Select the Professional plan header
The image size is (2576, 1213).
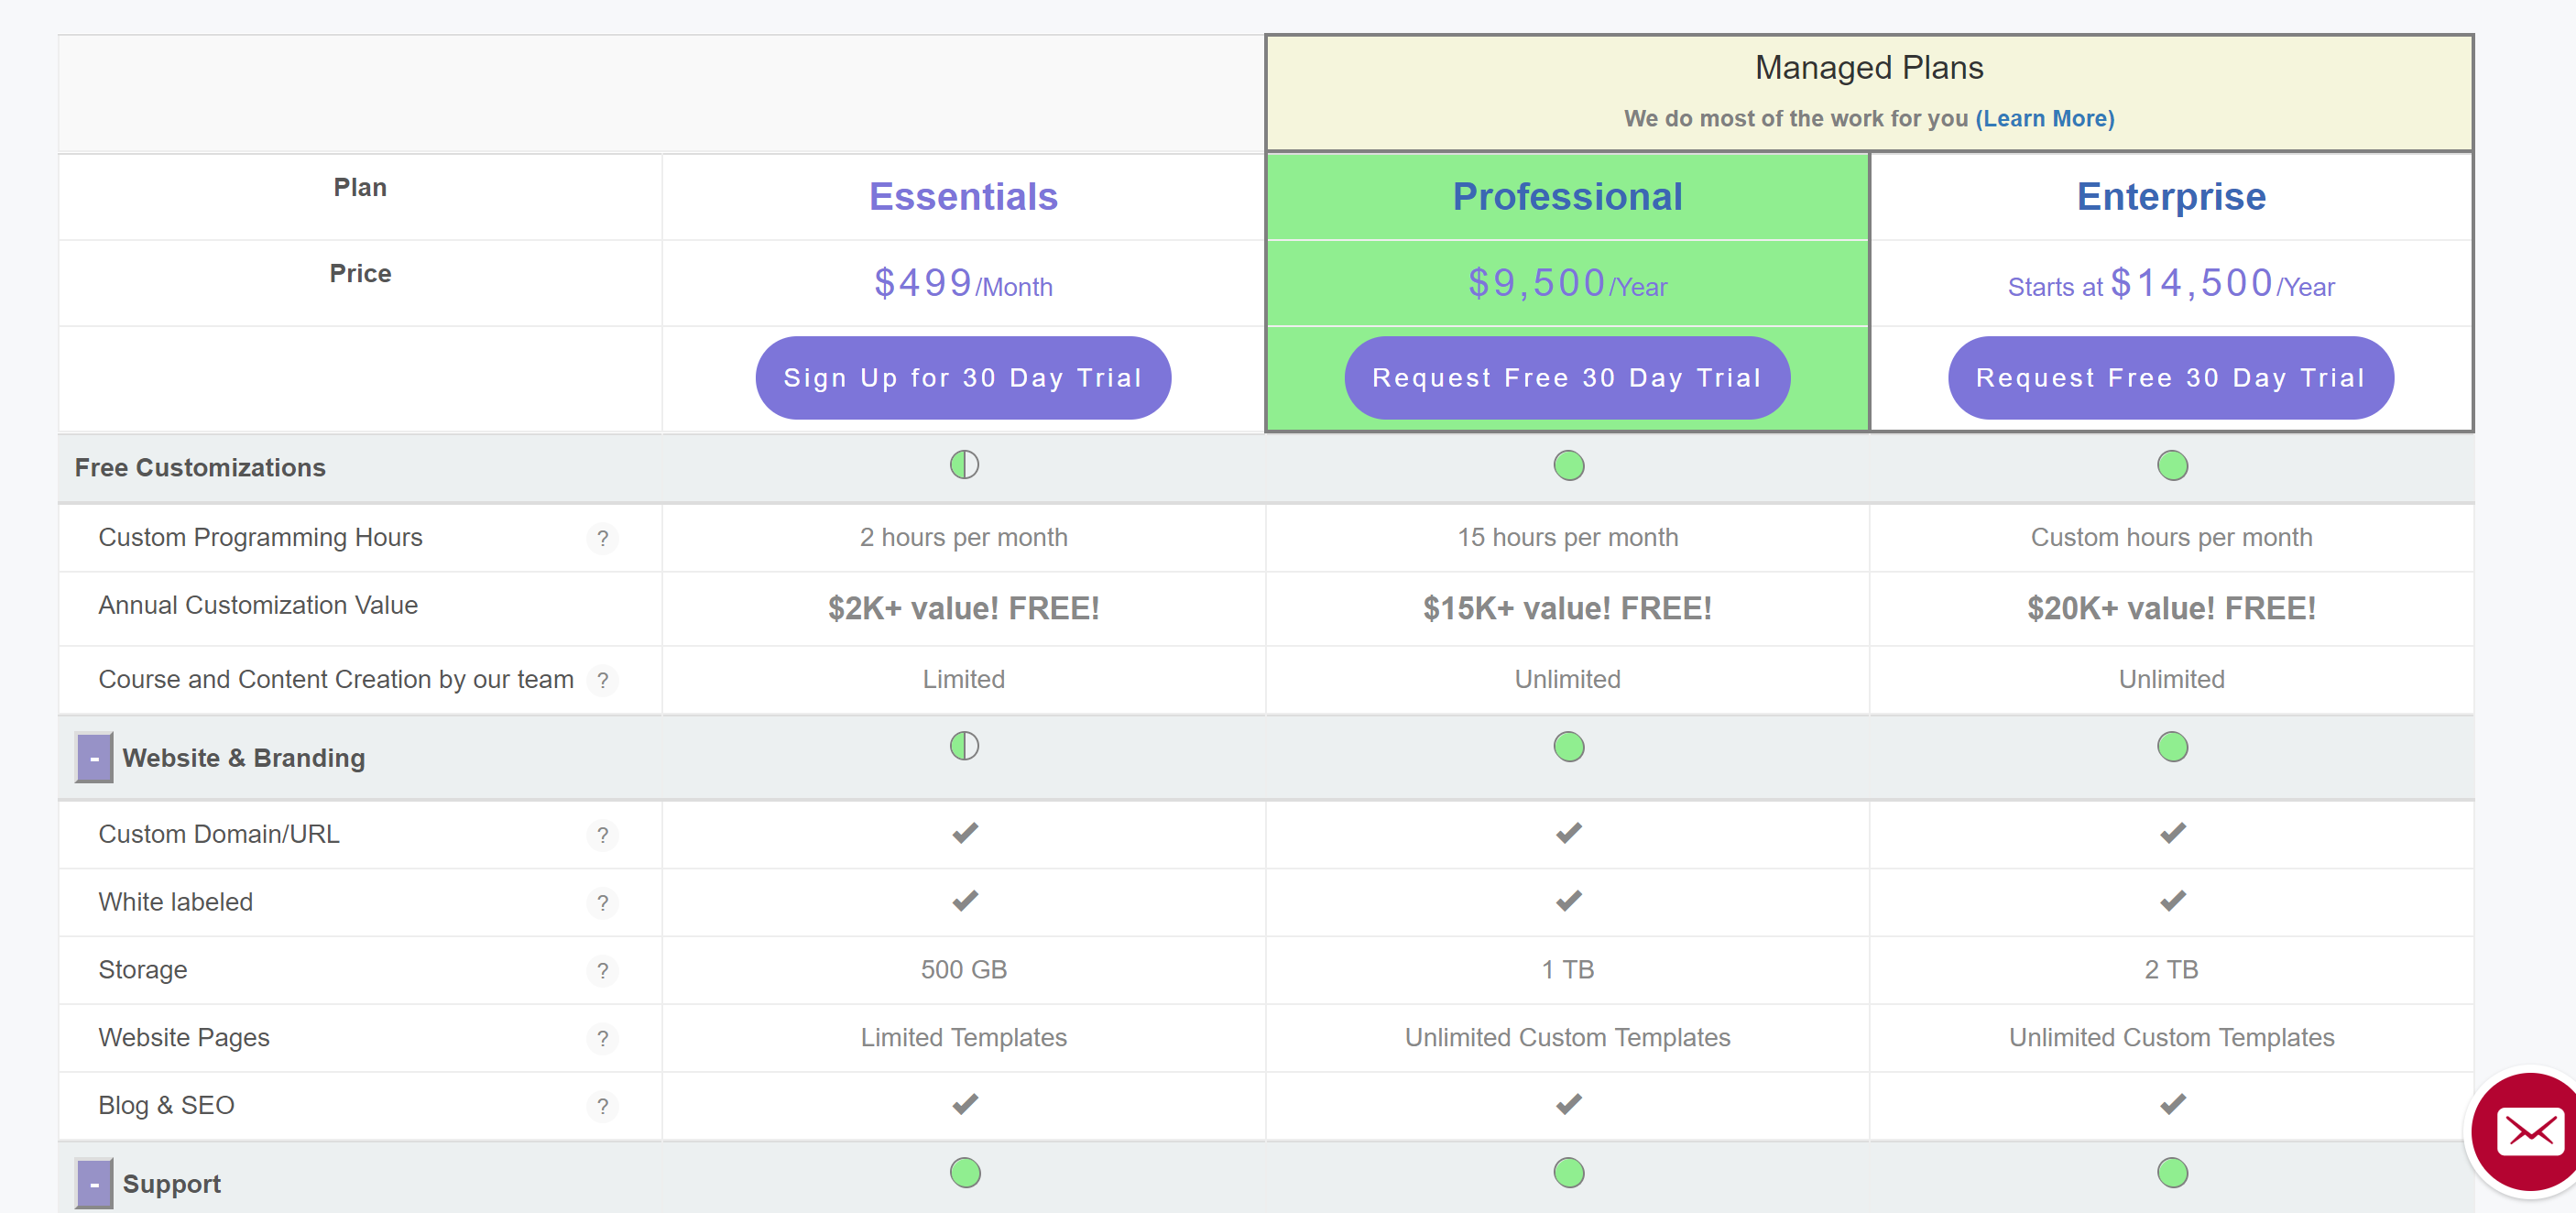(x=1567, y=196)
